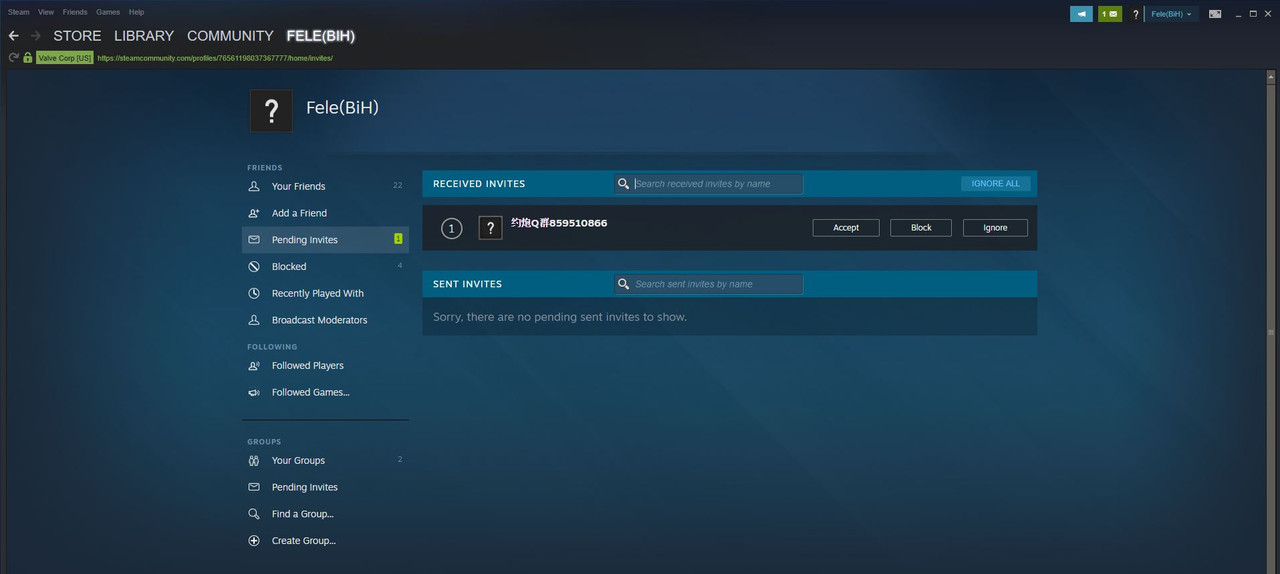Go to the STORE tab
Image resolution: width=1280 pixels, height=574 pixels.
point(77,36)
